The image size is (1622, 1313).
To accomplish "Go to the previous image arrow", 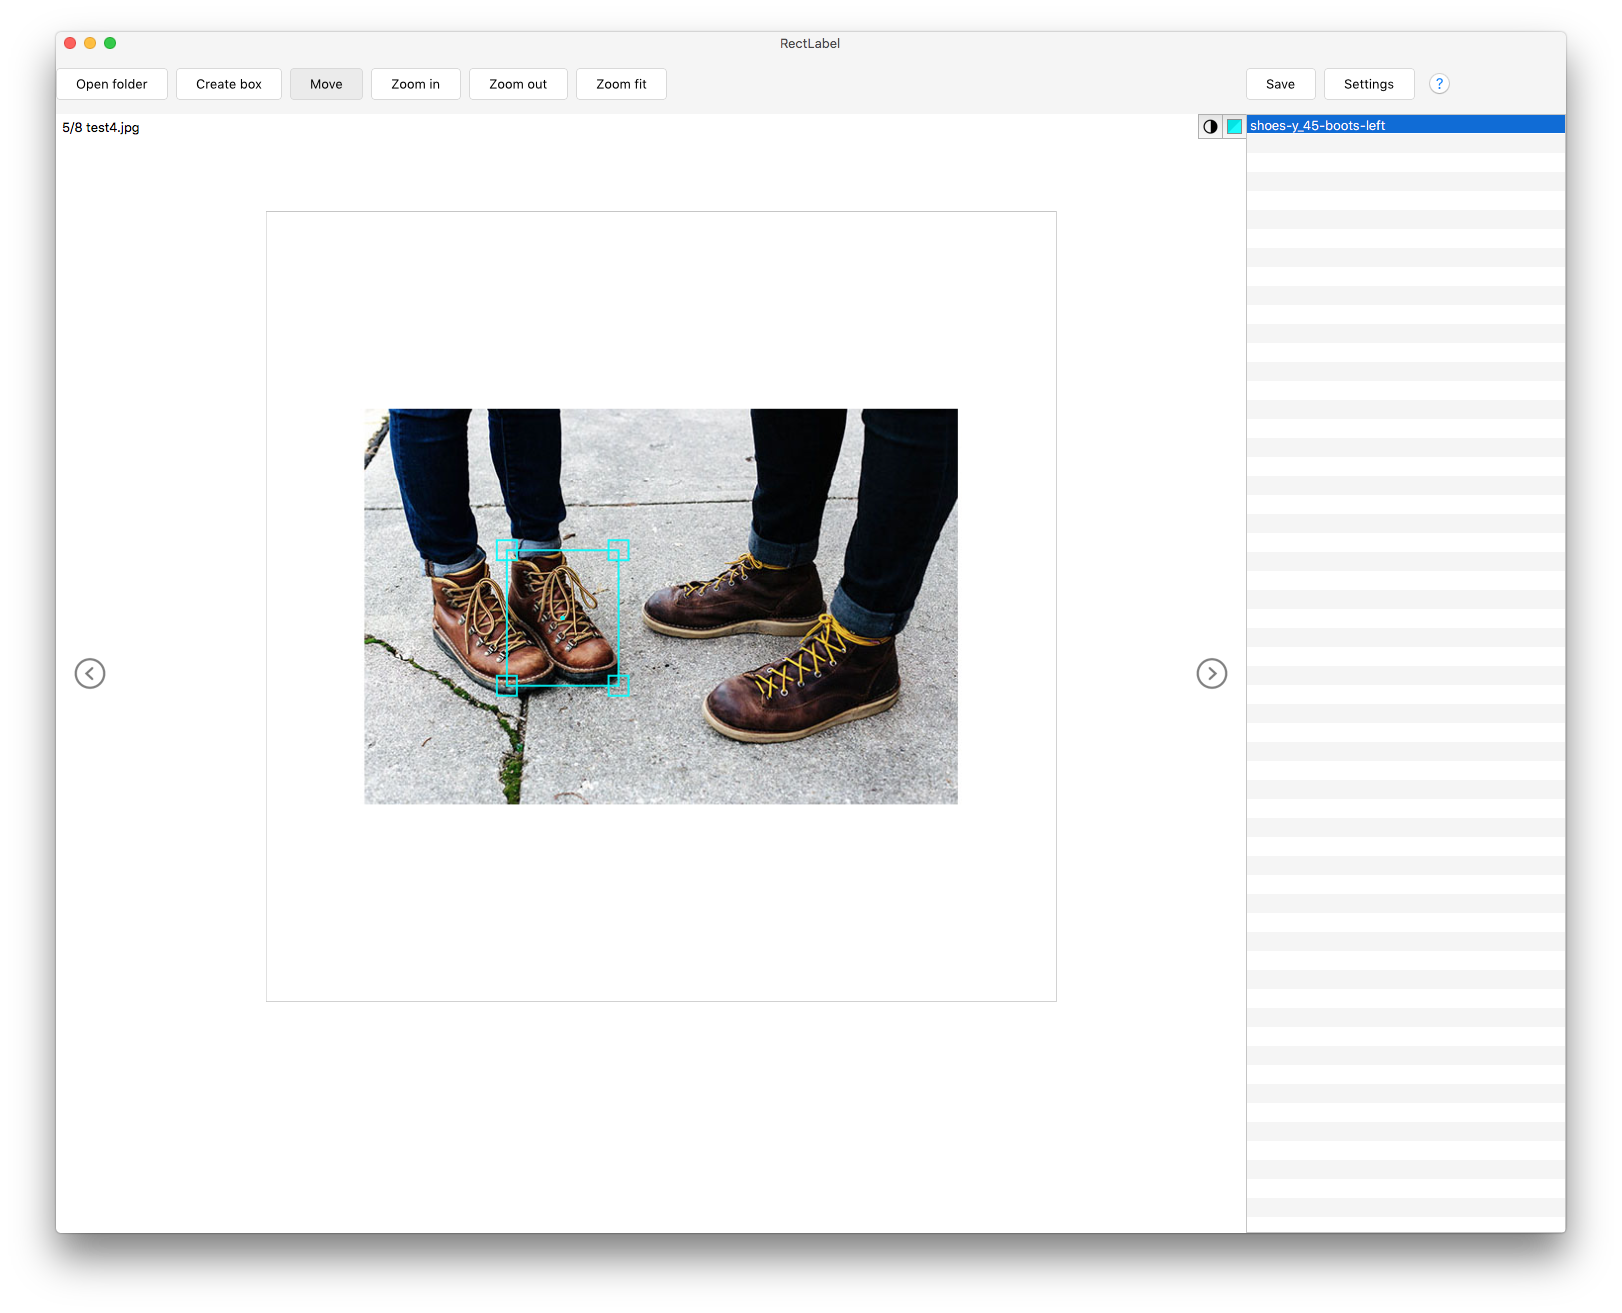I will pos(90,674).
